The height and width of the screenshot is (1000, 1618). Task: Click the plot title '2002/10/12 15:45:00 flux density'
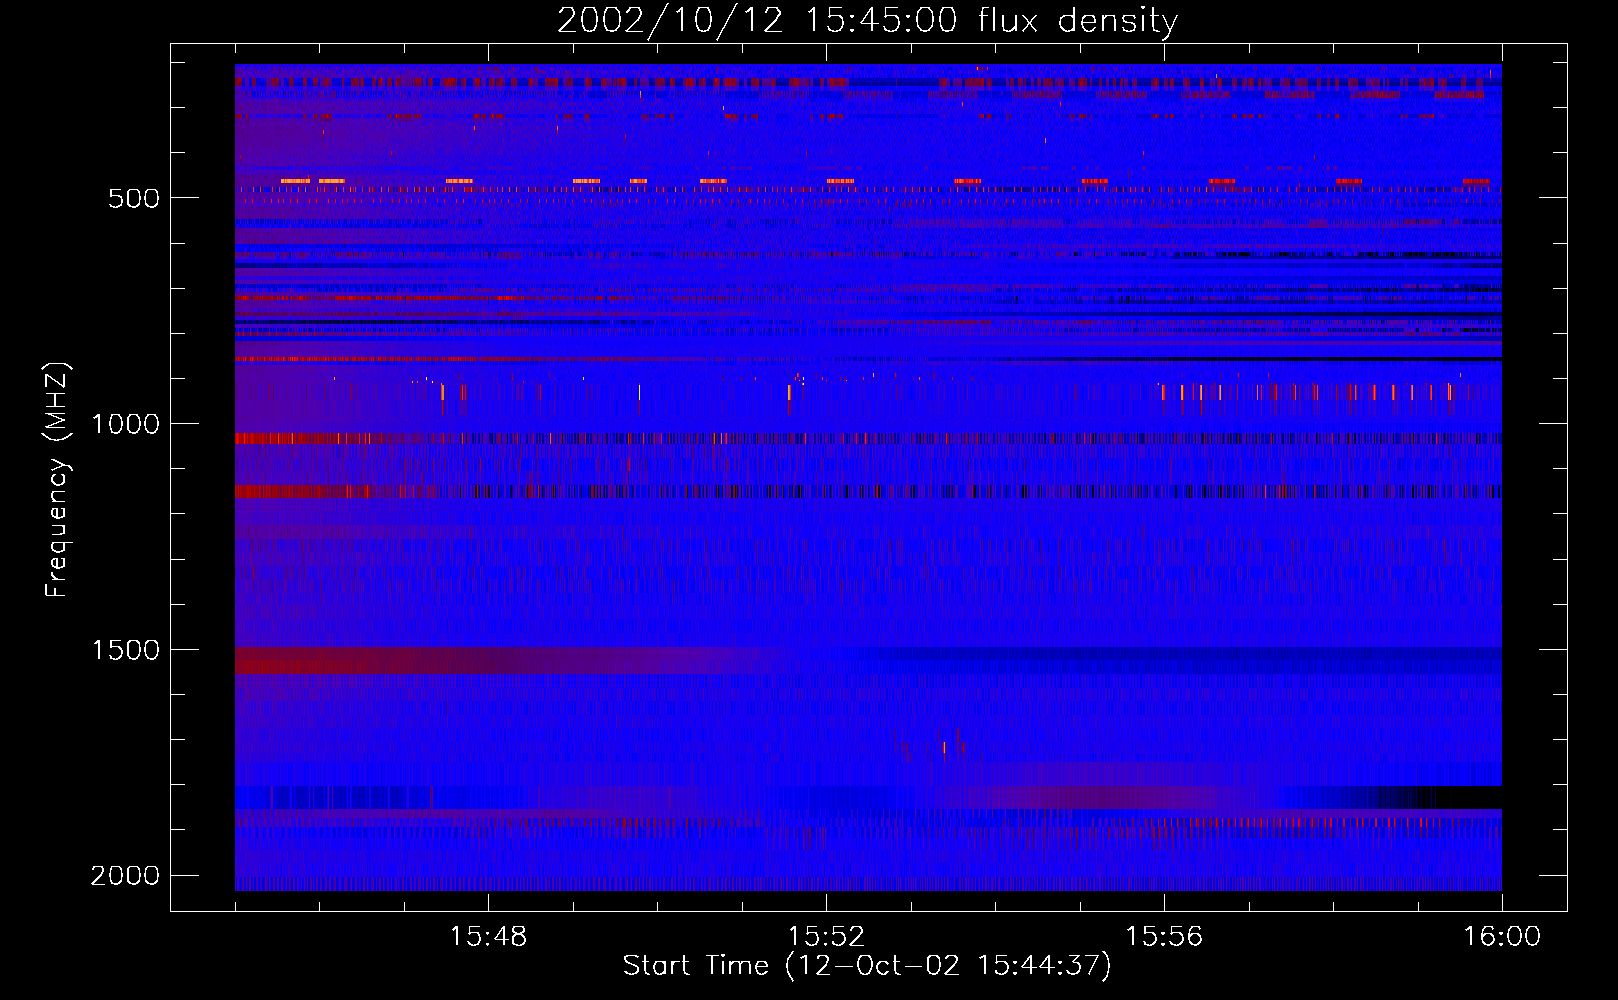(867, 20)
